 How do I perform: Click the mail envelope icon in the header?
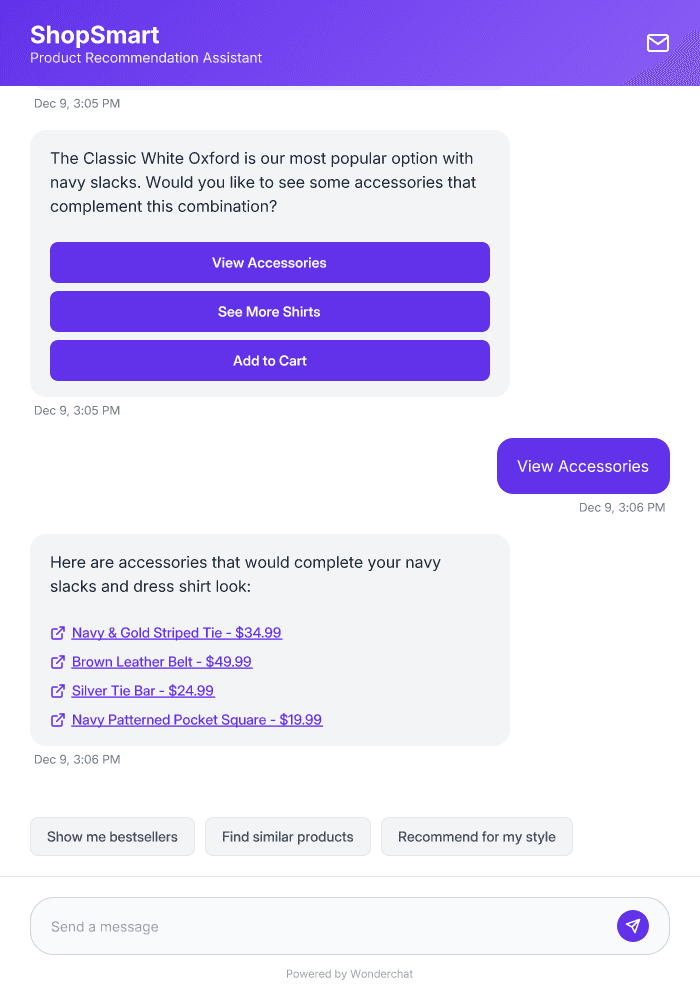(x=657, y=43)
